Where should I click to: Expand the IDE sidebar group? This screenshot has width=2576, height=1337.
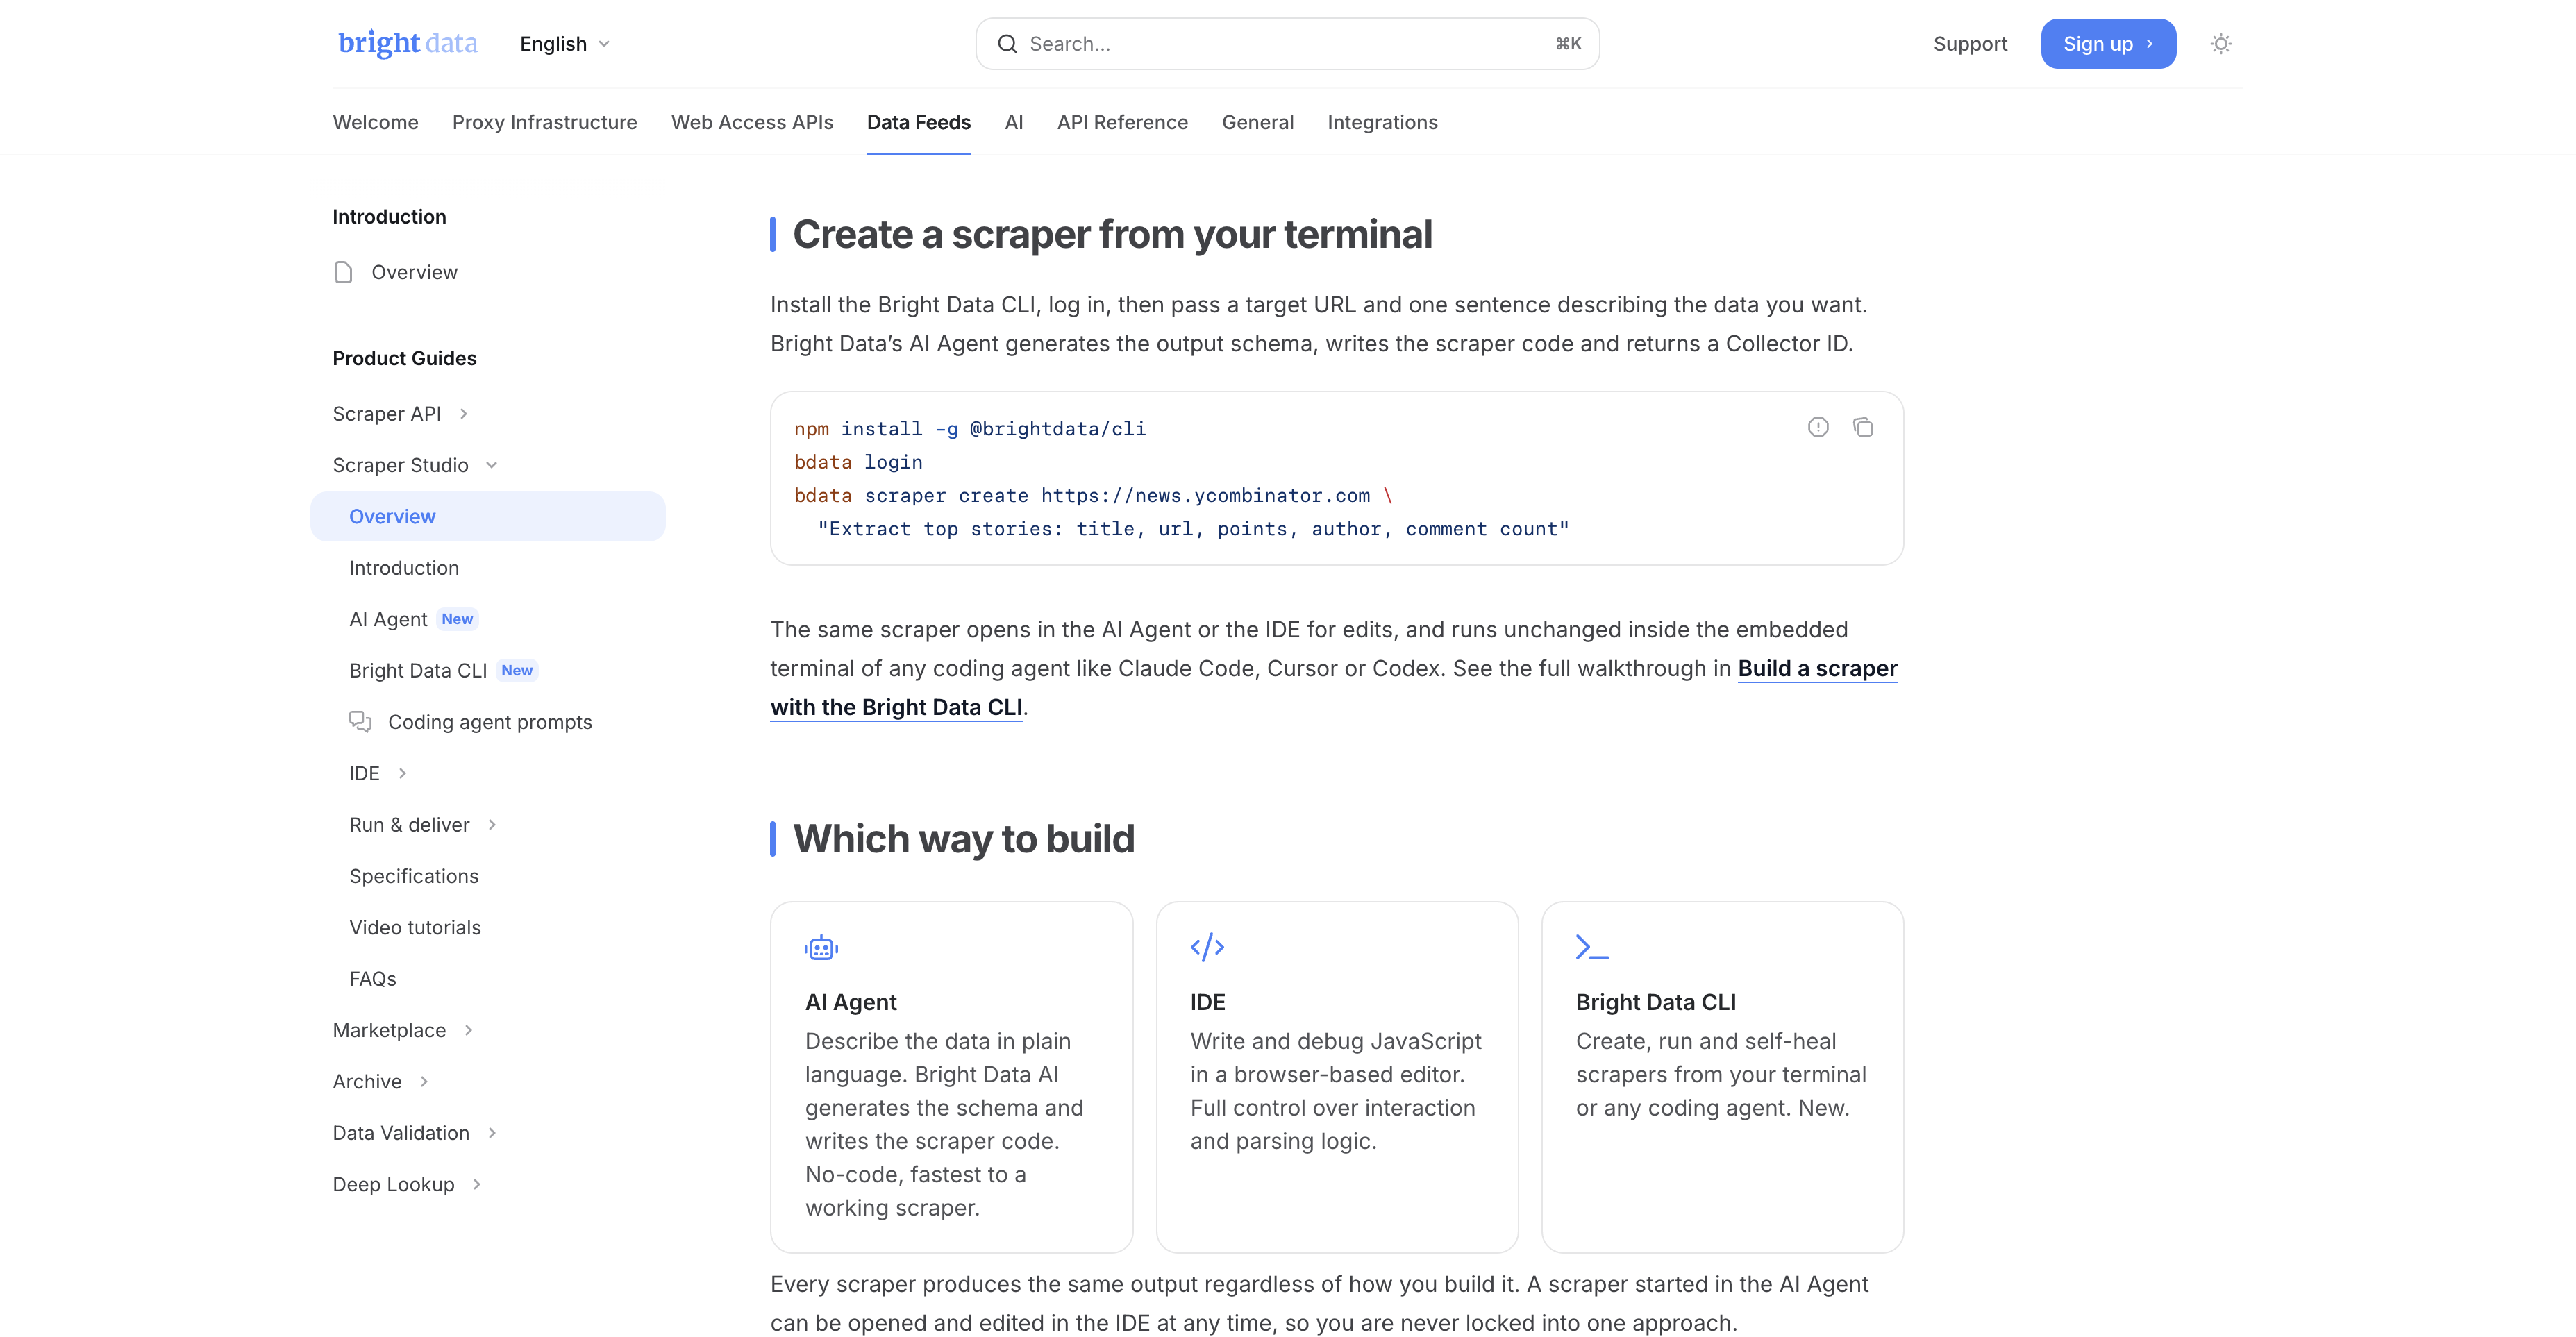pos(402,773)
